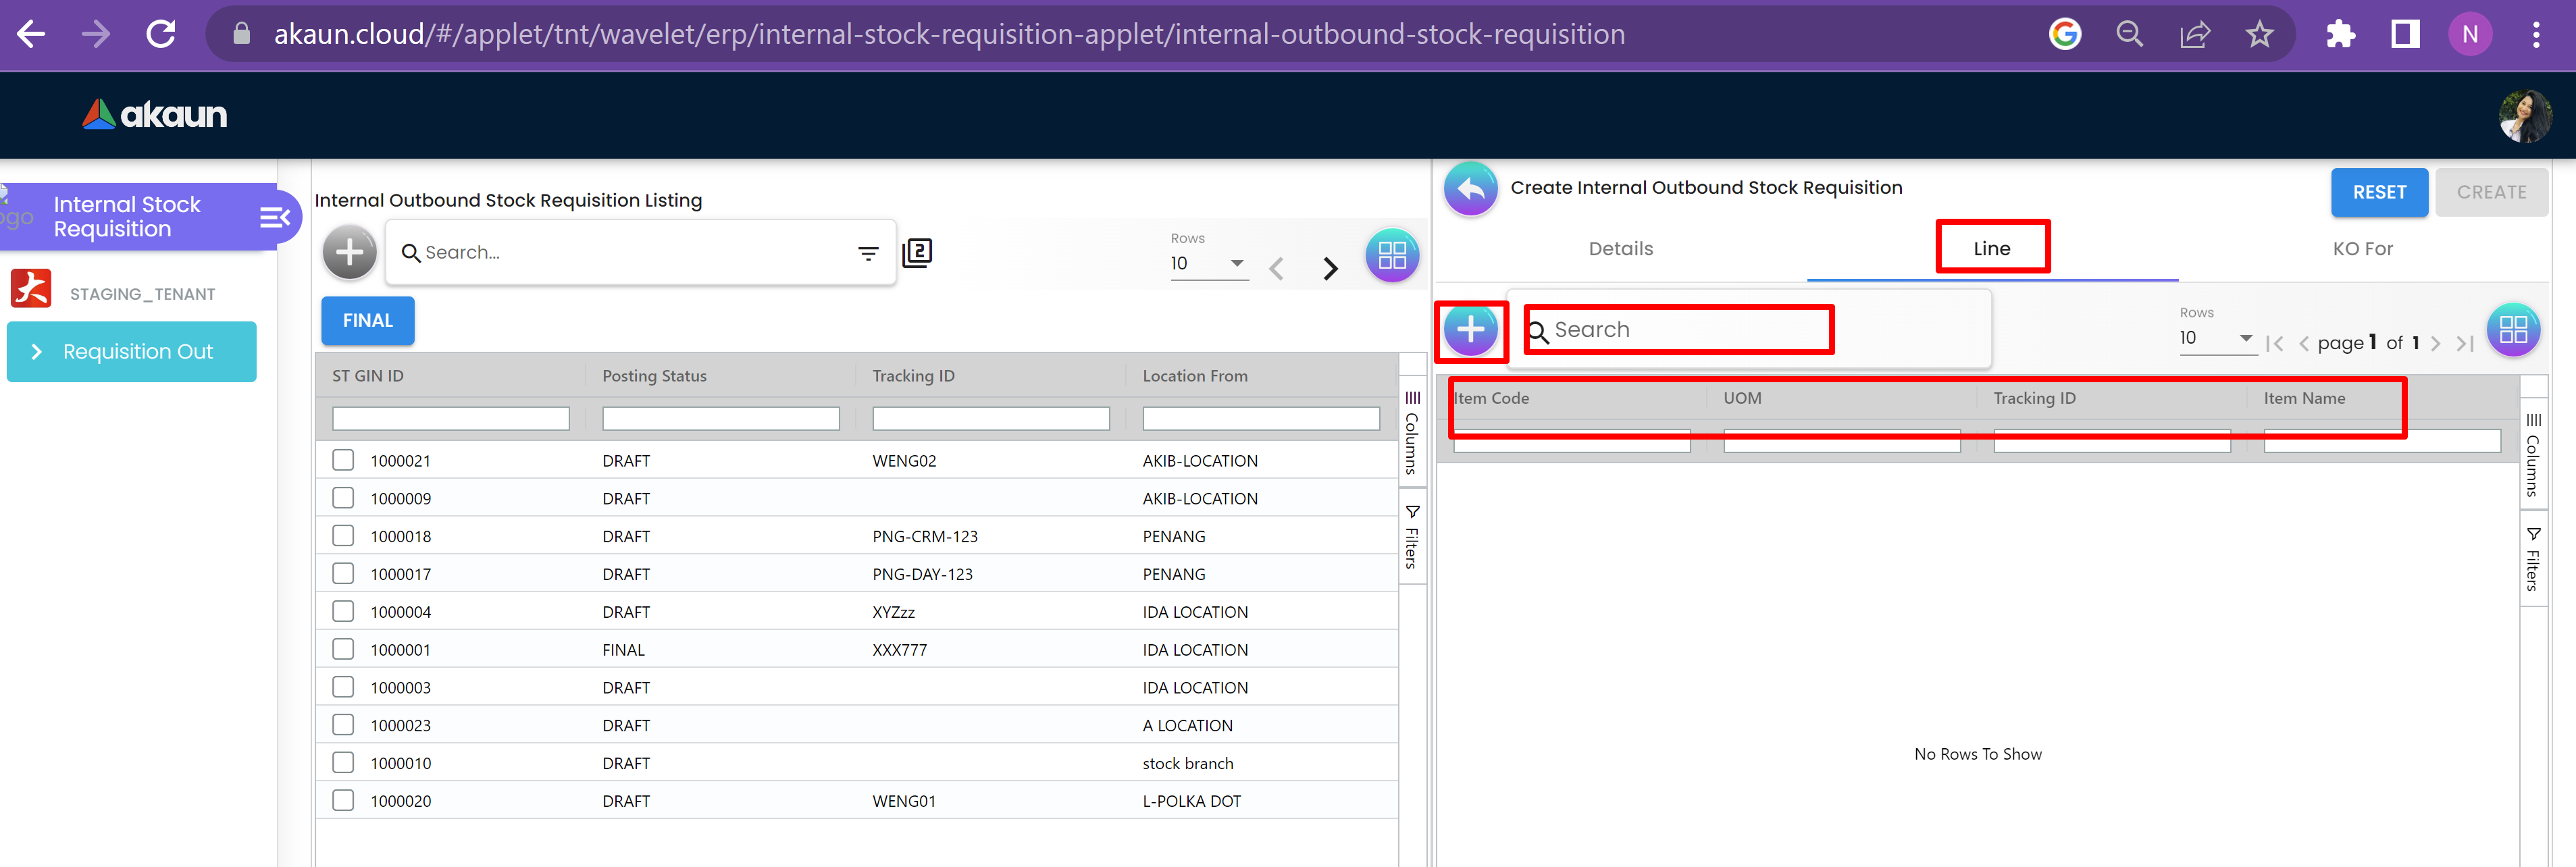The height and width of the screenshot is (867, 2576).
Task: Click the blue add line plus icon
Action: click(x=1470, y=329)
